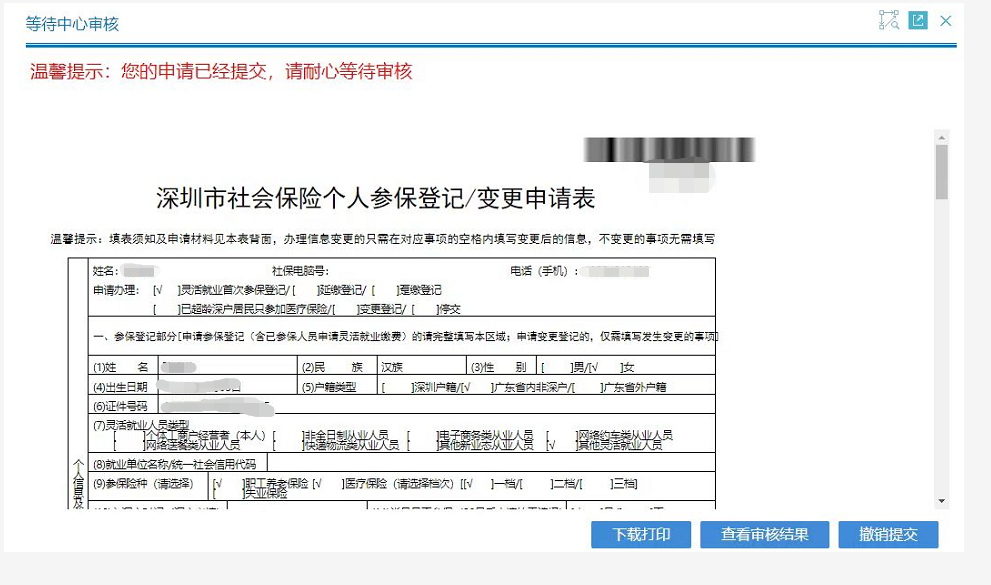Tick the 停交 checkbox
This screenshot has height=585, width=991.
tap(425, 309)
